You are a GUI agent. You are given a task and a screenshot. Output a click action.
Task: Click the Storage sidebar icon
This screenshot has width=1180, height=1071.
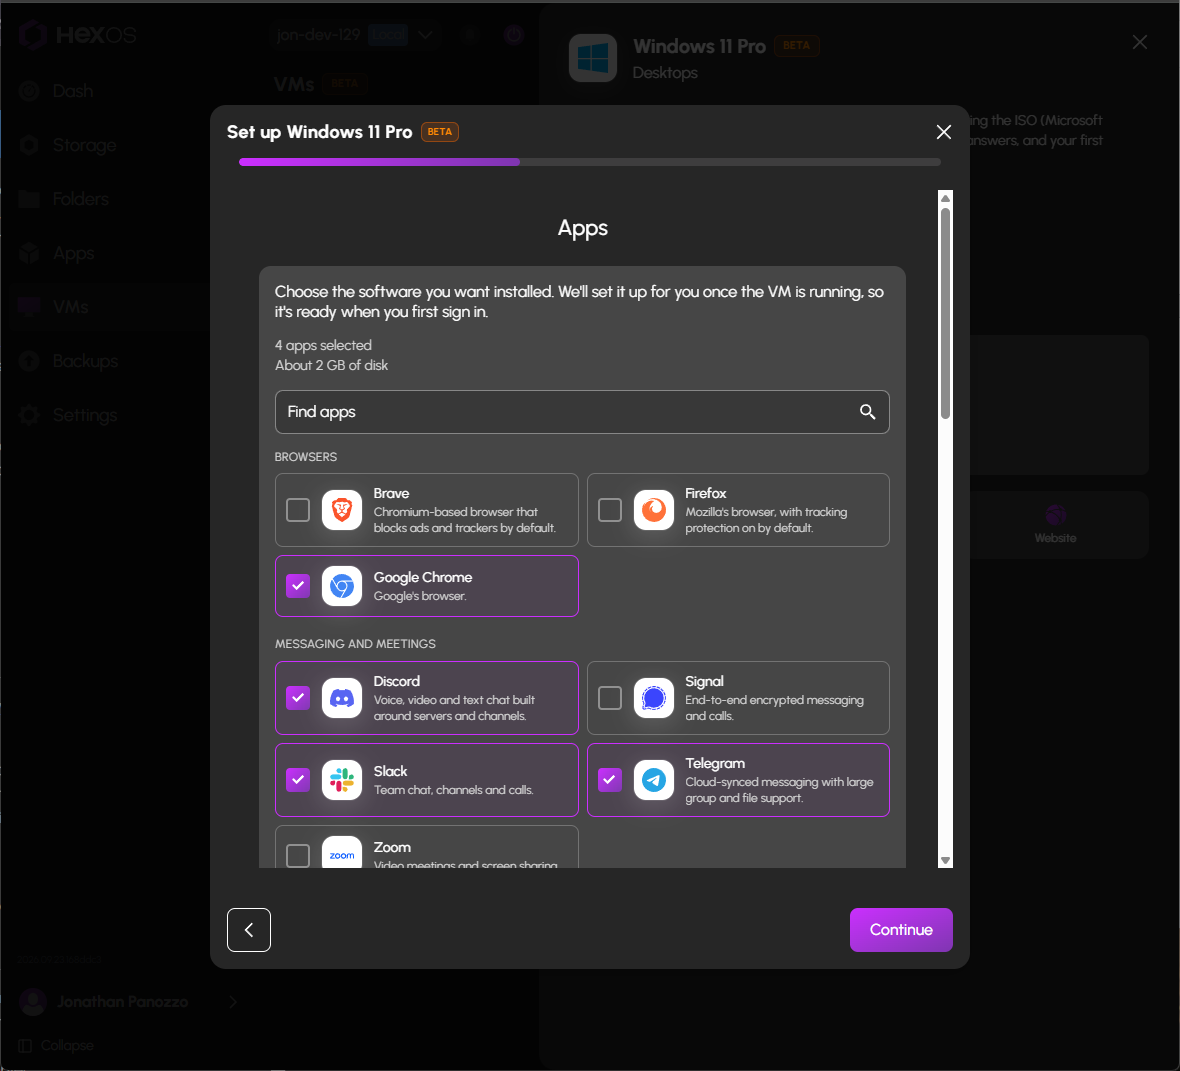tap(29, 145)
